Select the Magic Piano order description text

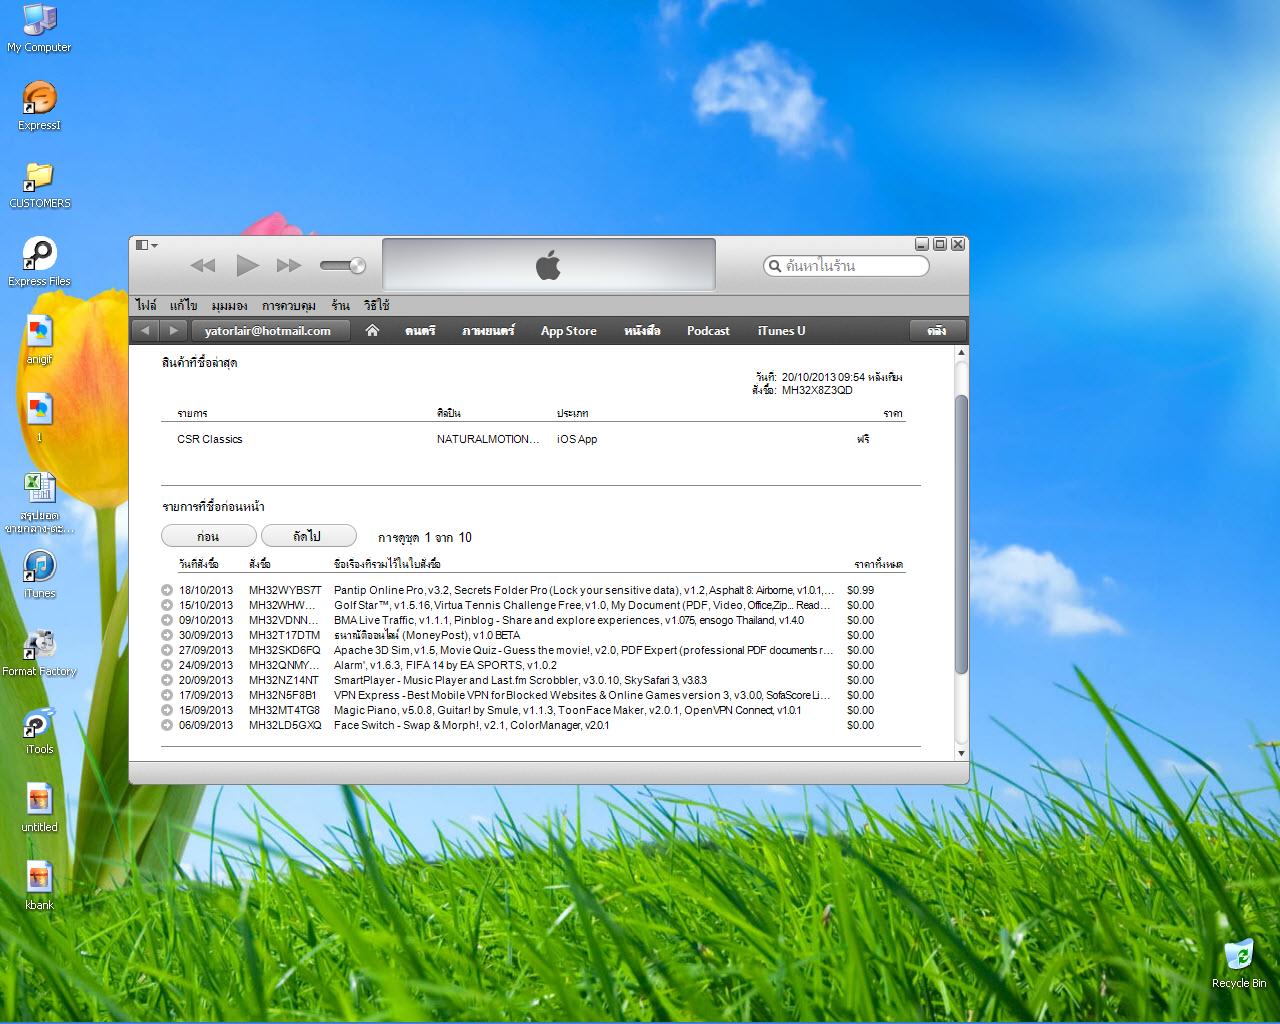click(568, 710)
